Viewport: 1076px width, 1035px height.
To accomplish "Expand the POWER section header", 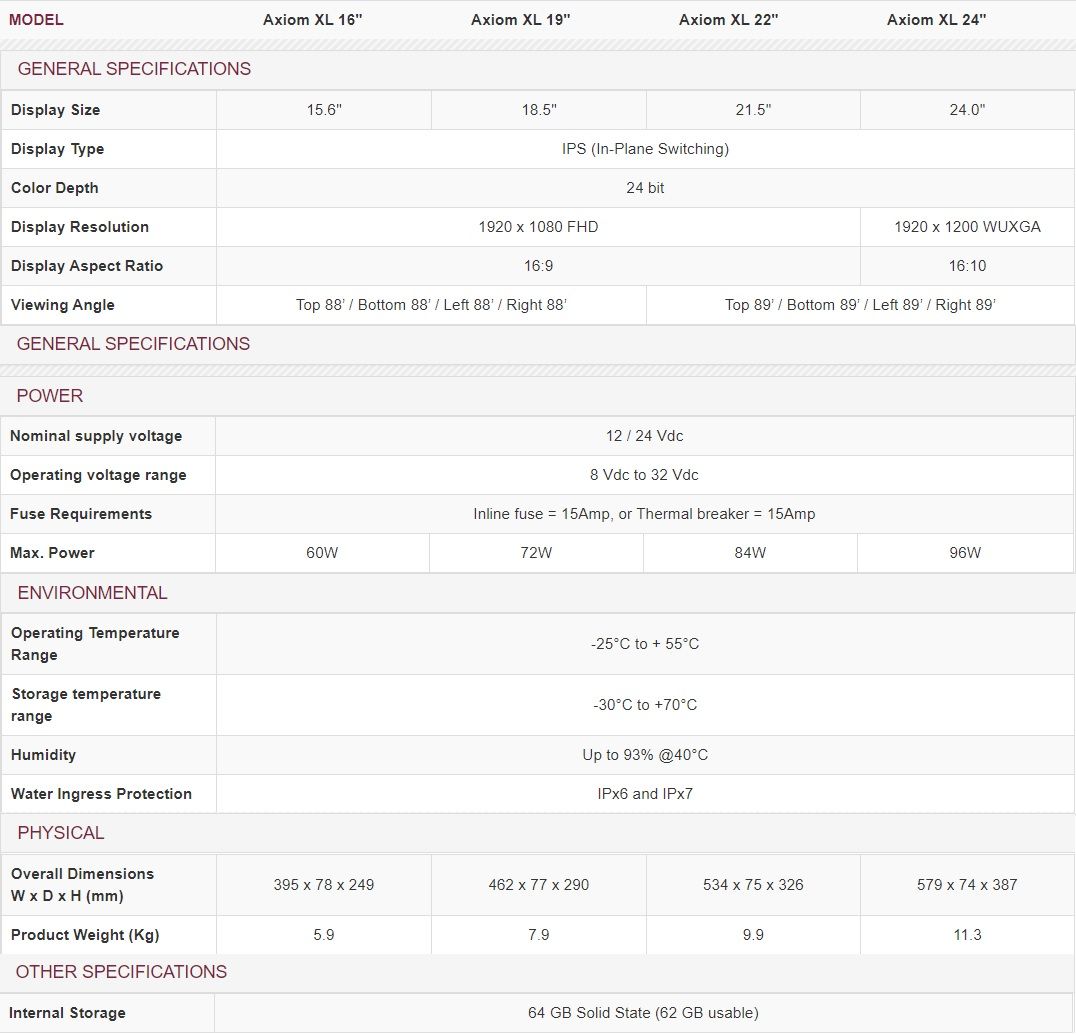I will [x=50, y=396].
